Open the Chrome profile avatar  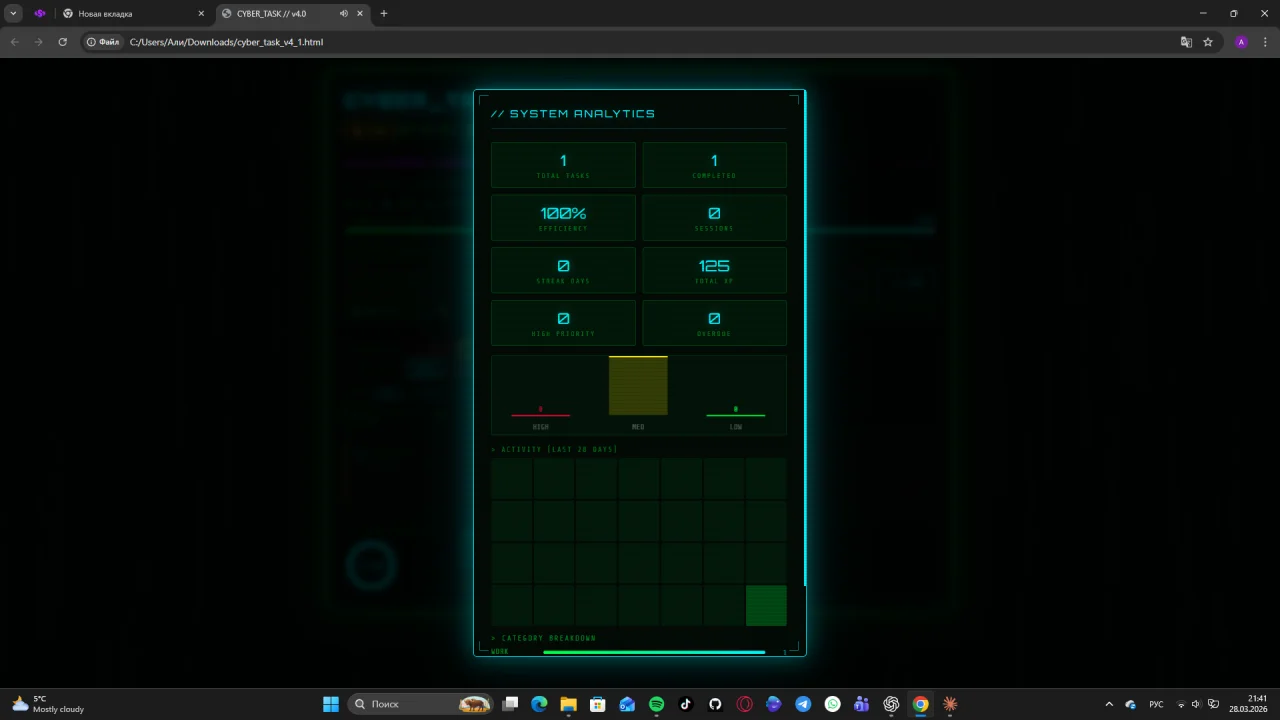(1241, 42)
